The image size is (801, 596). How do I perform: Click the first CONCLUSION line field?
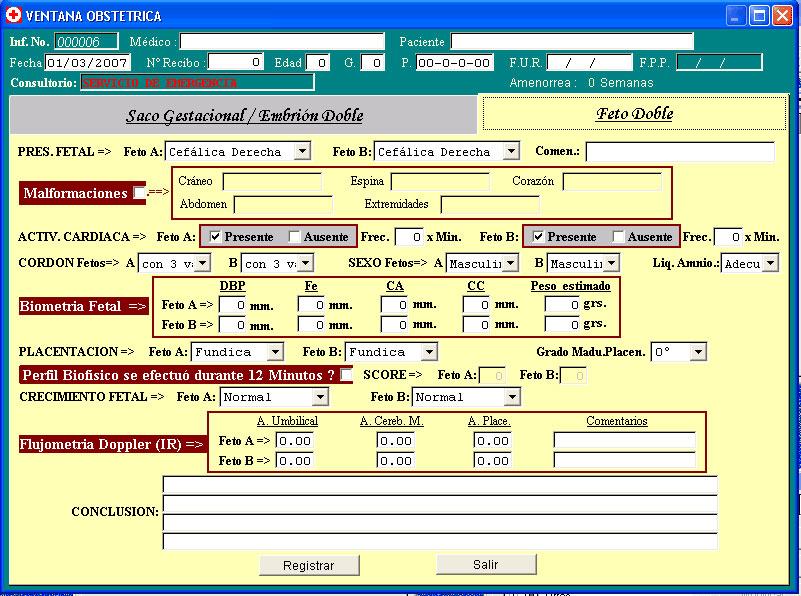pyautogui.click(x=440, y=485)
